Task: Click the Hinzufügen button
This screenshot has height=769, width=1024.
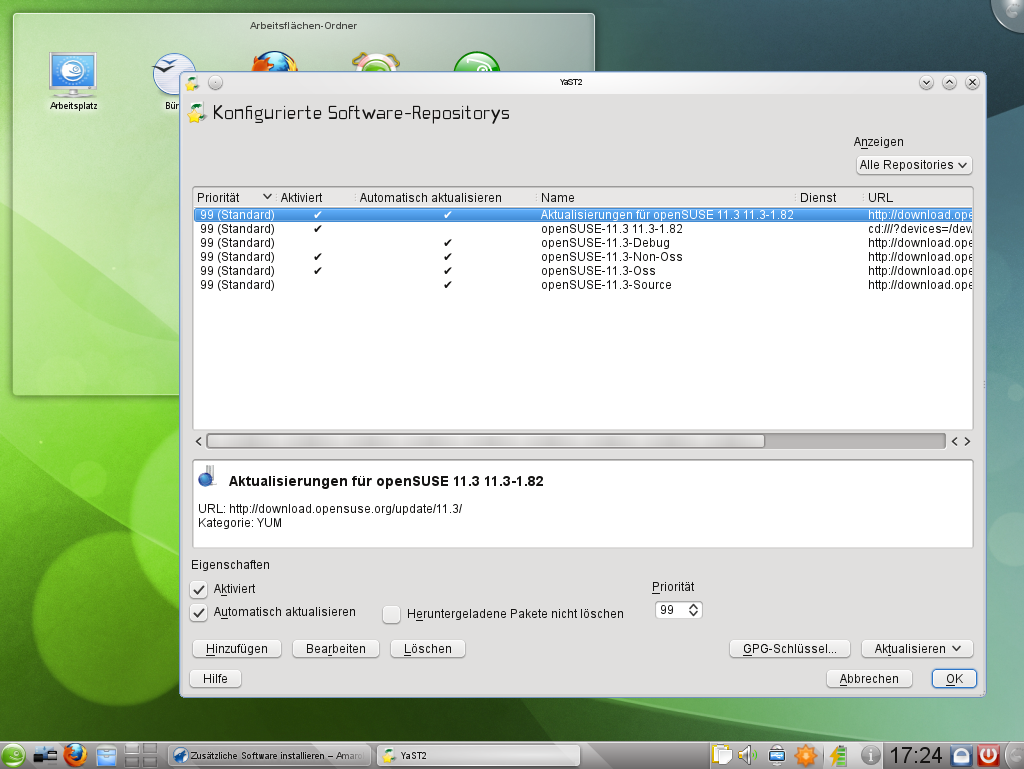Action: point(237,649)
